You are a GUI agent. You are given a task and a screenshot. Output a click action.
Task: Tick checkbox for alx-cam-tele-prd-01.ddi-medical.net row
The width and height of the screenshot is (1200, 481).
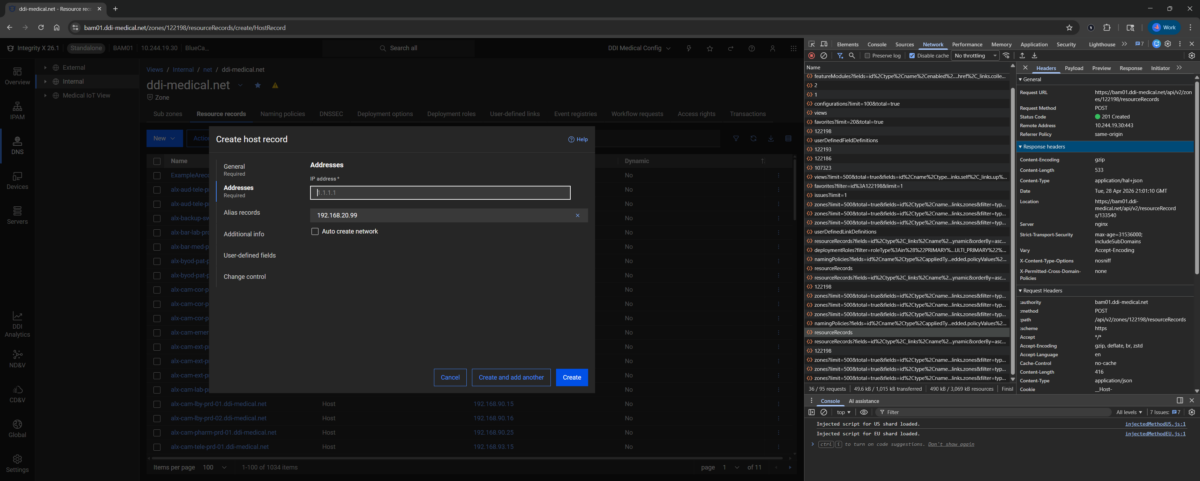[156, 446]
